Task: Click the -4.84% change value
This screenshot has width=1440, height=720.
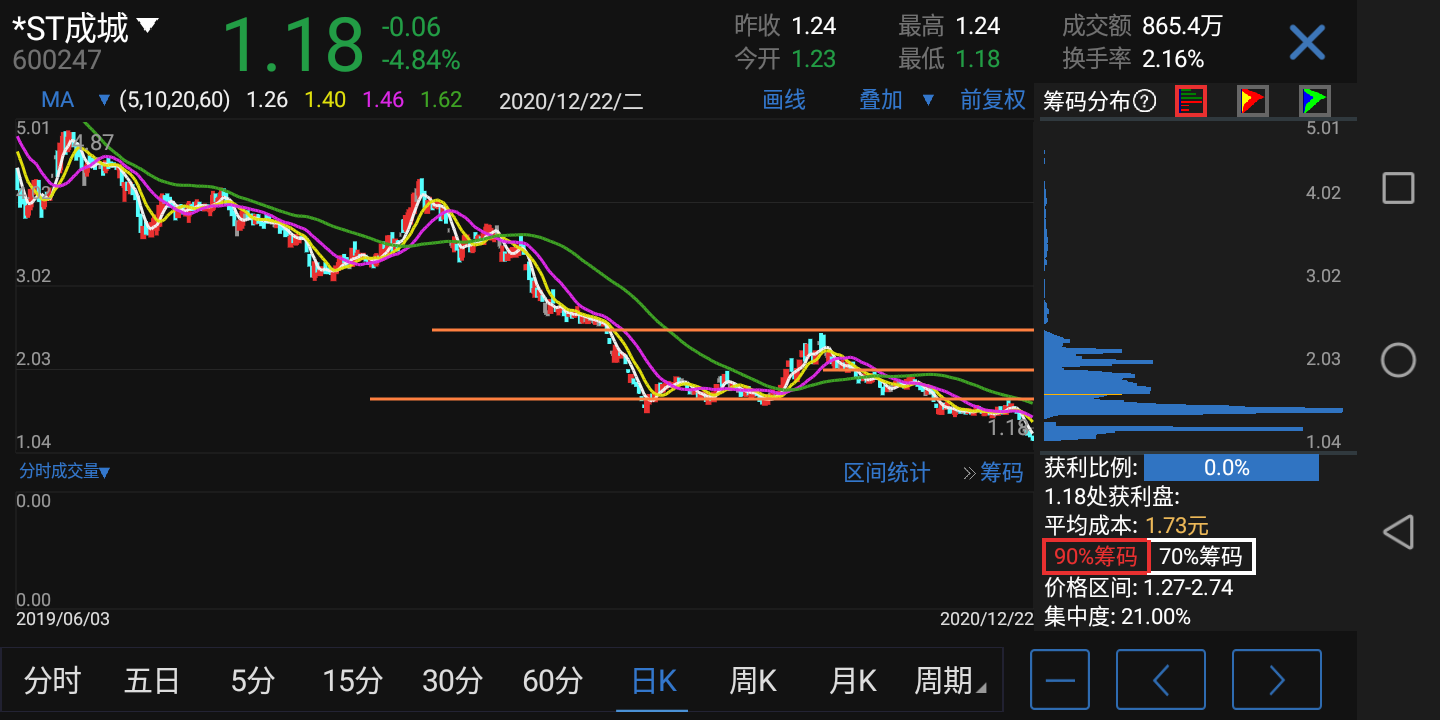Action: point(420,60)
